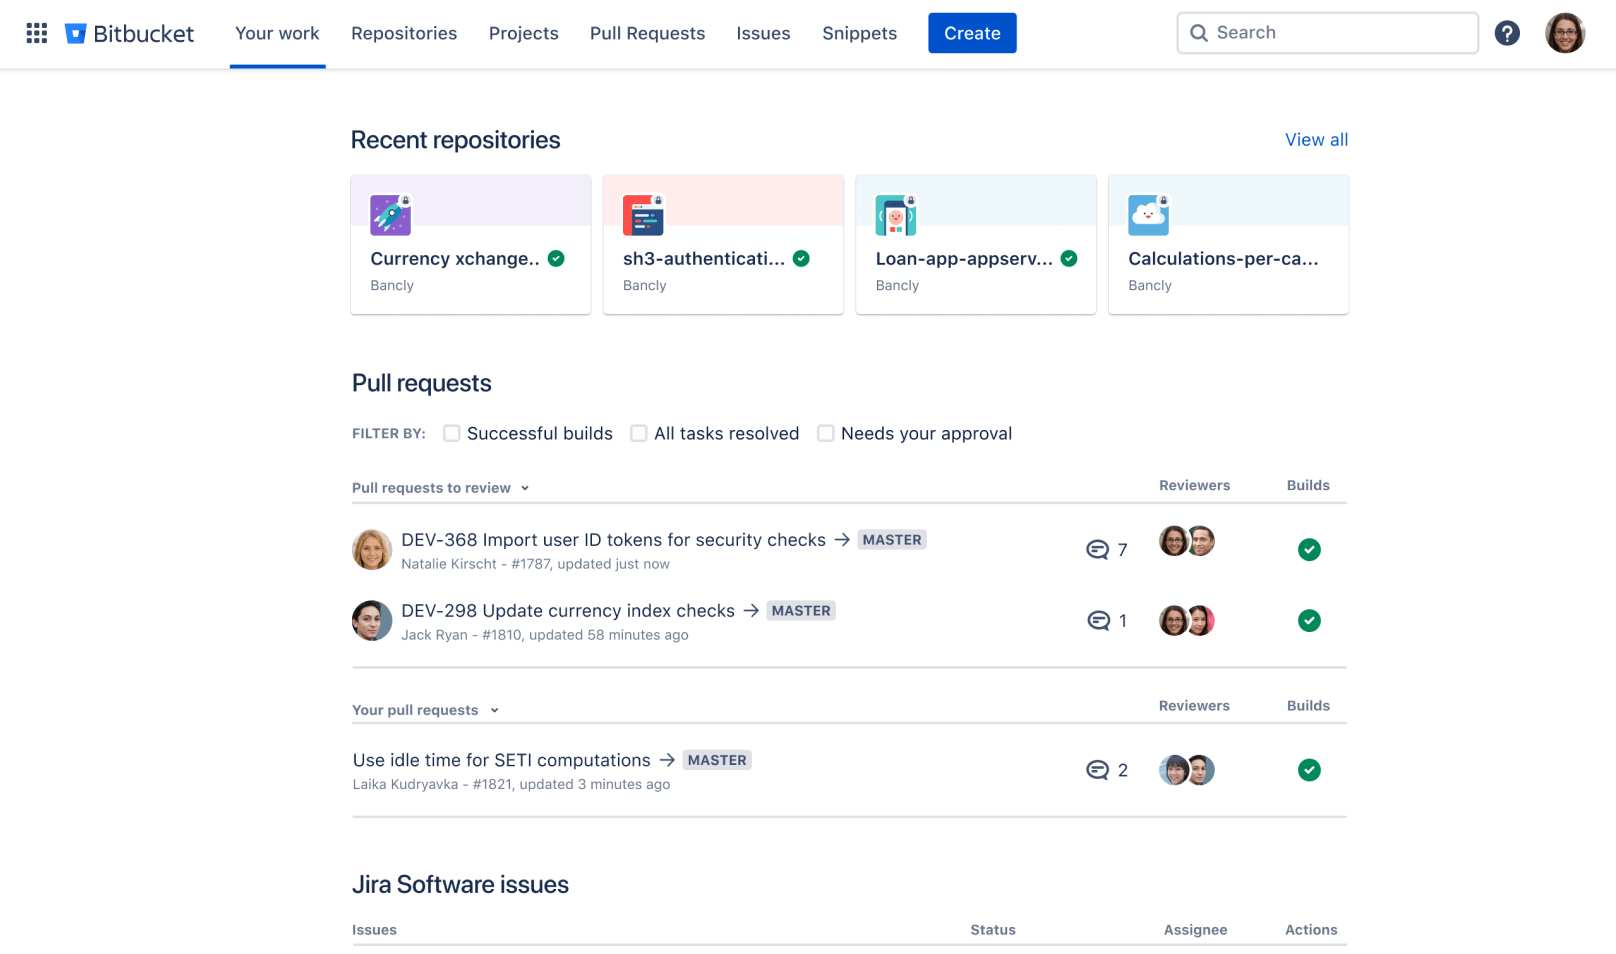
Task: Expand the Pull requests to review dropdown
Action: pos(524,488)
